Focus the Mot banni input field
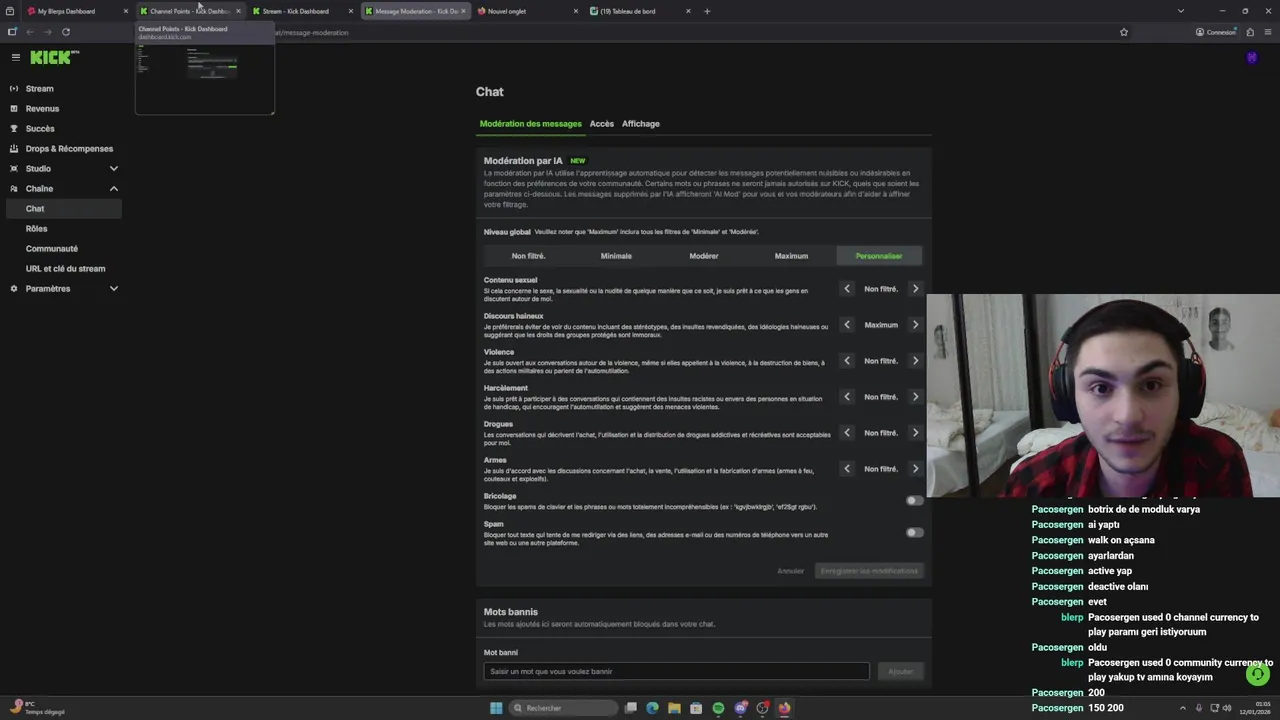1280x720 pixels. (x=677, y=672)
